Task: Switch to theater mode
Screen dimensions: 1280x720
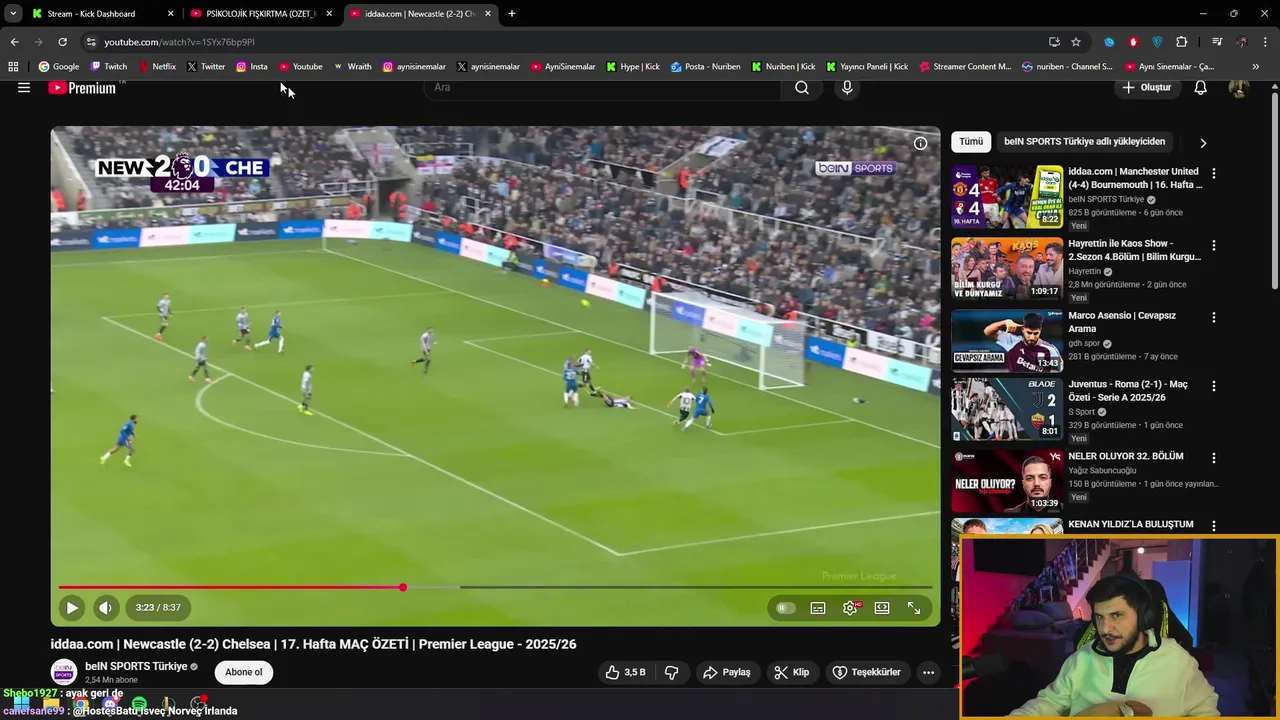Action: tap(882, 608)
